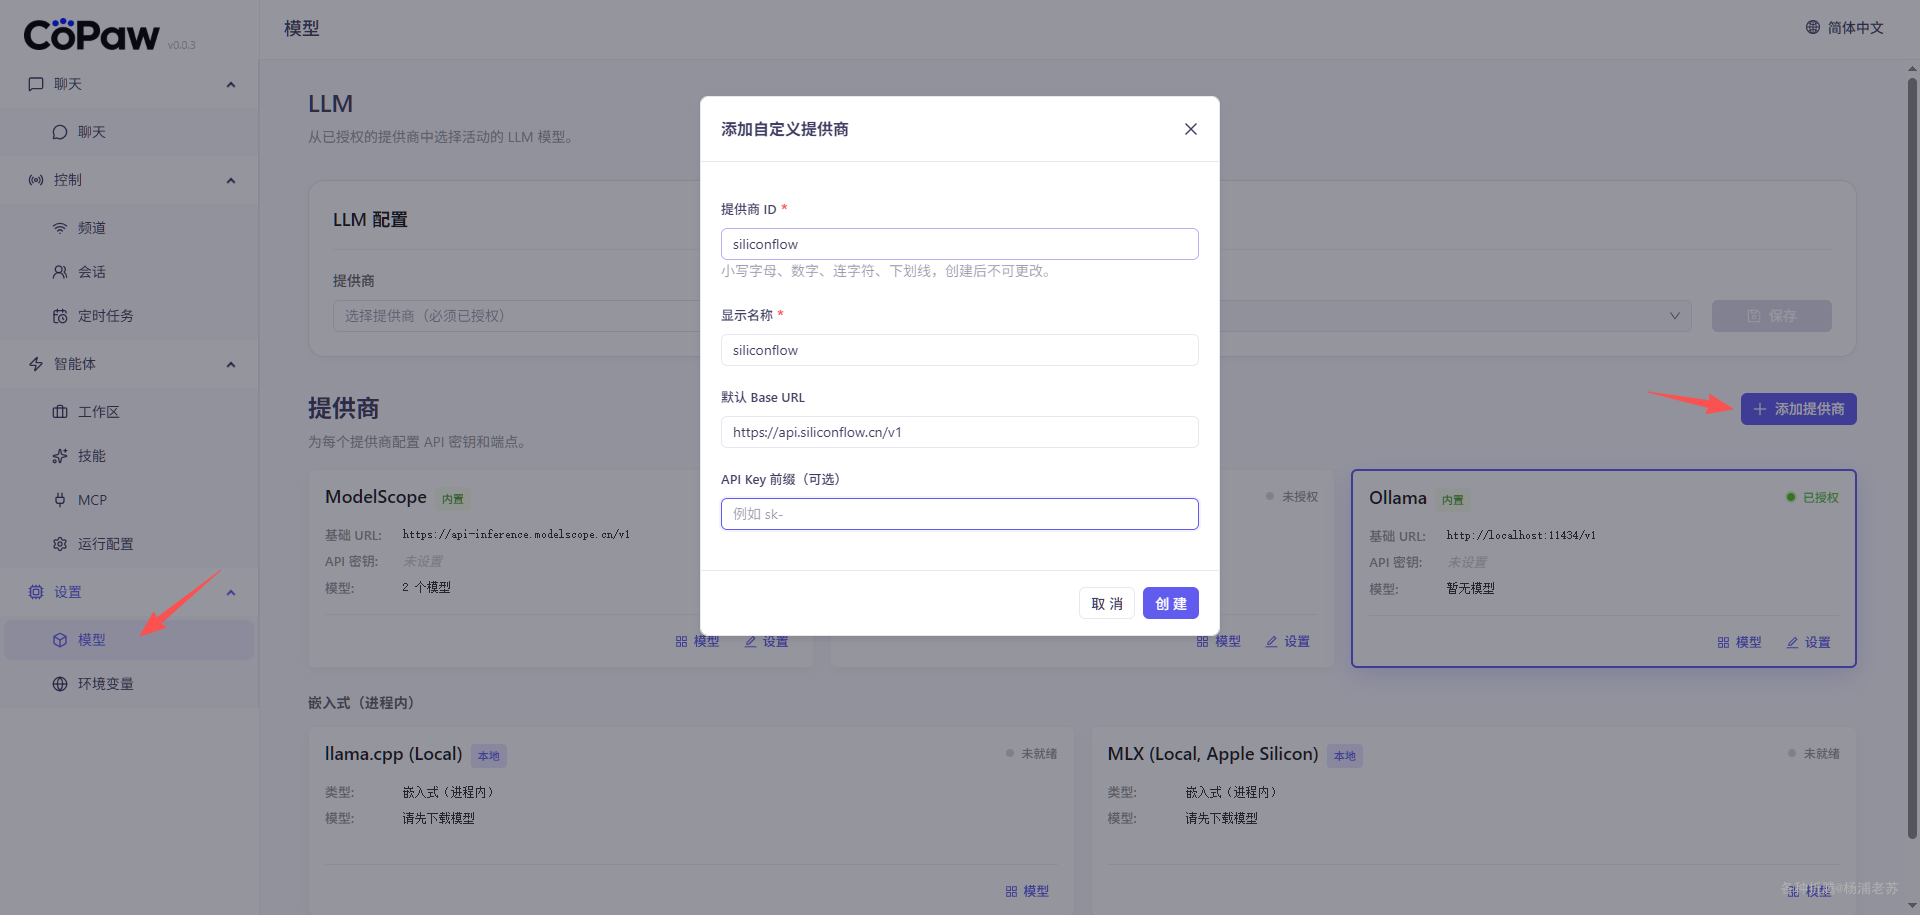Click the globe language icon
Screen dimensions: 1920x915
pos(1812,28)
